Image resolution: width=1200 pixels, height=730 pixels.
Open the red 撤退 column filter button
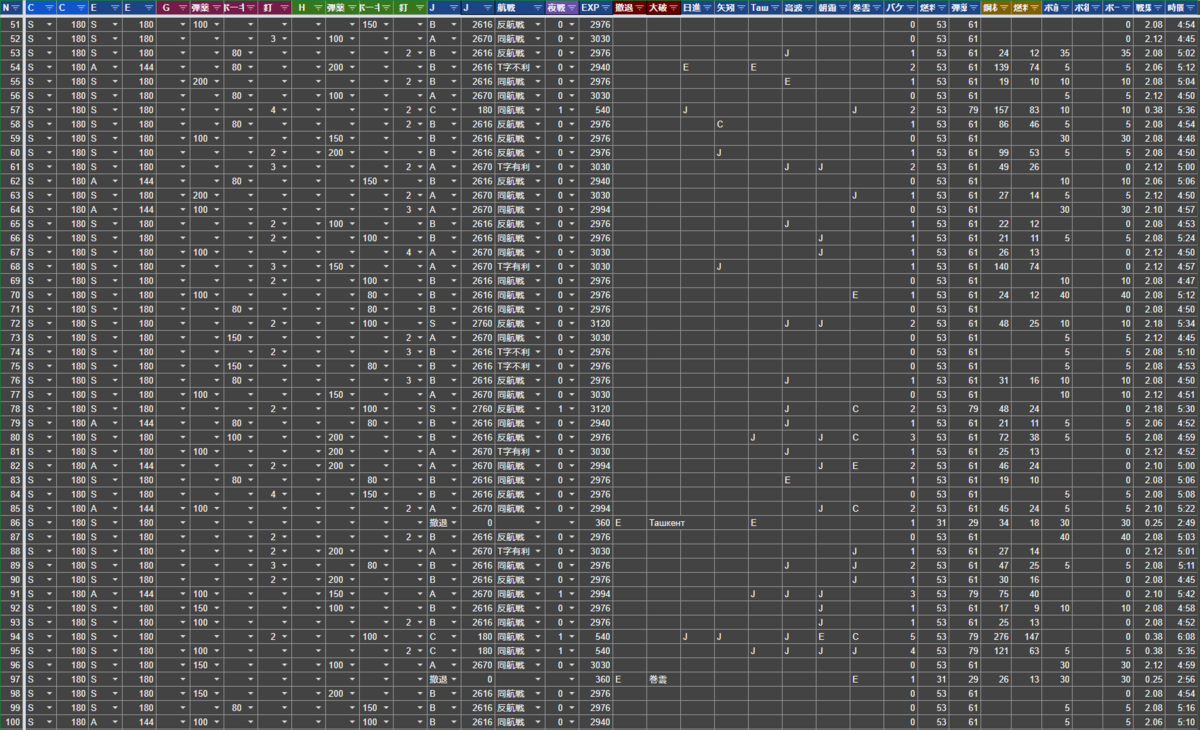tap(639, 8)
